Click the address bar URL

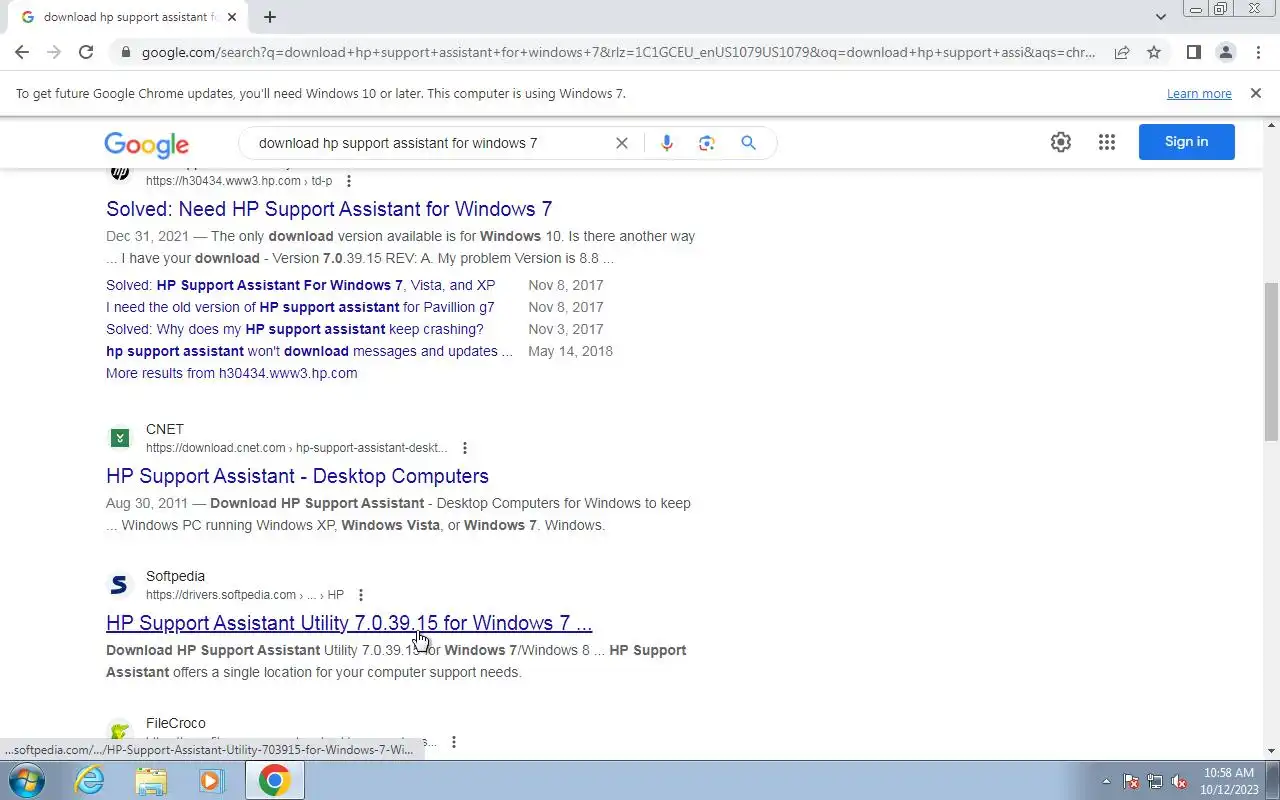tap(618, 52)
